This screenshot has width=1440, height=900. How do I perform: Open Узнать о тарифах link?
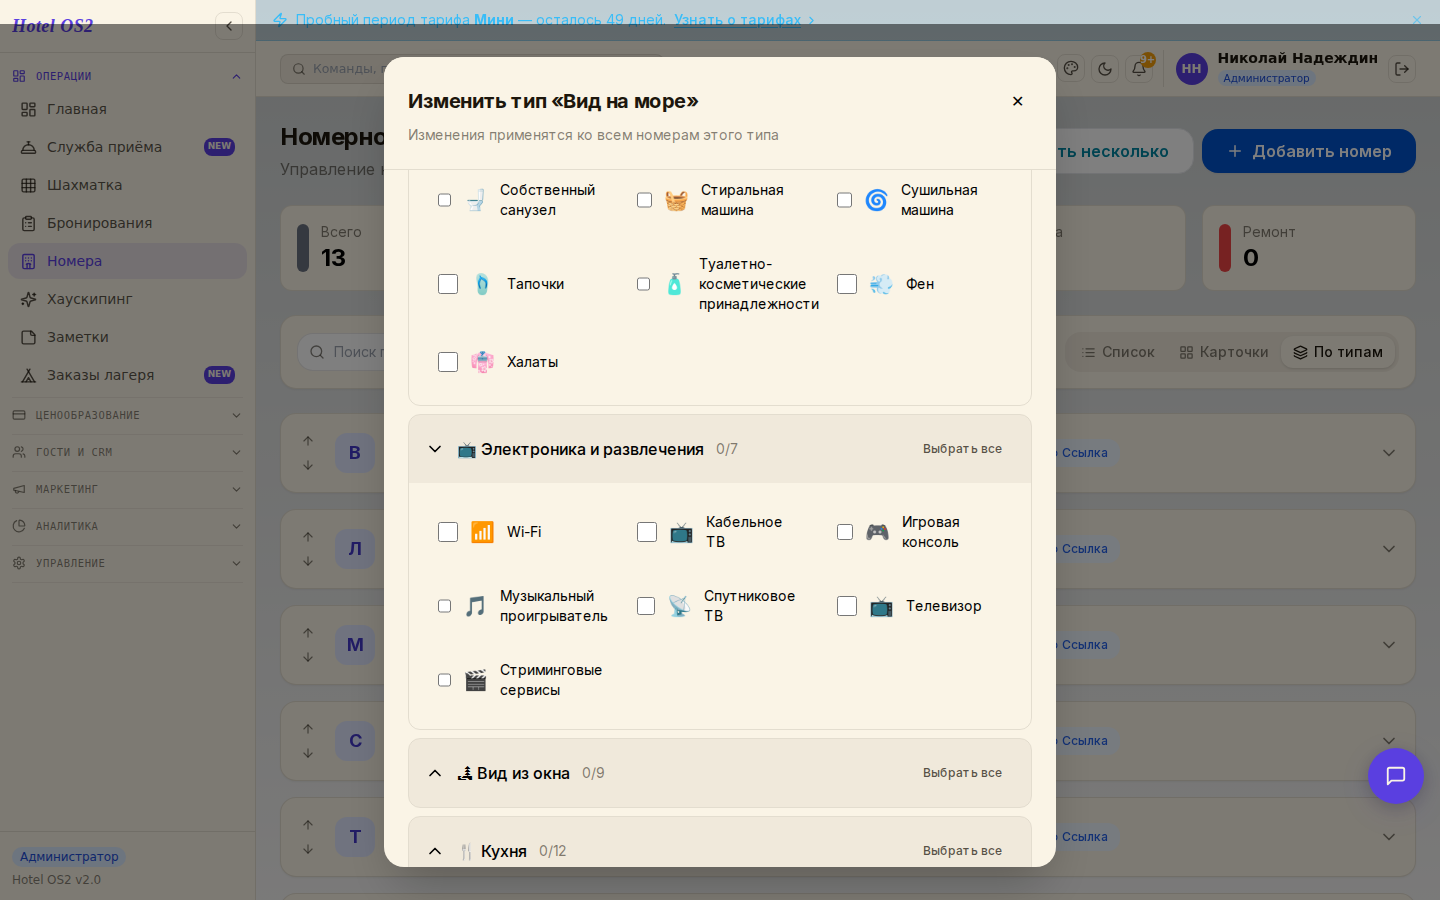coord(745,20)
